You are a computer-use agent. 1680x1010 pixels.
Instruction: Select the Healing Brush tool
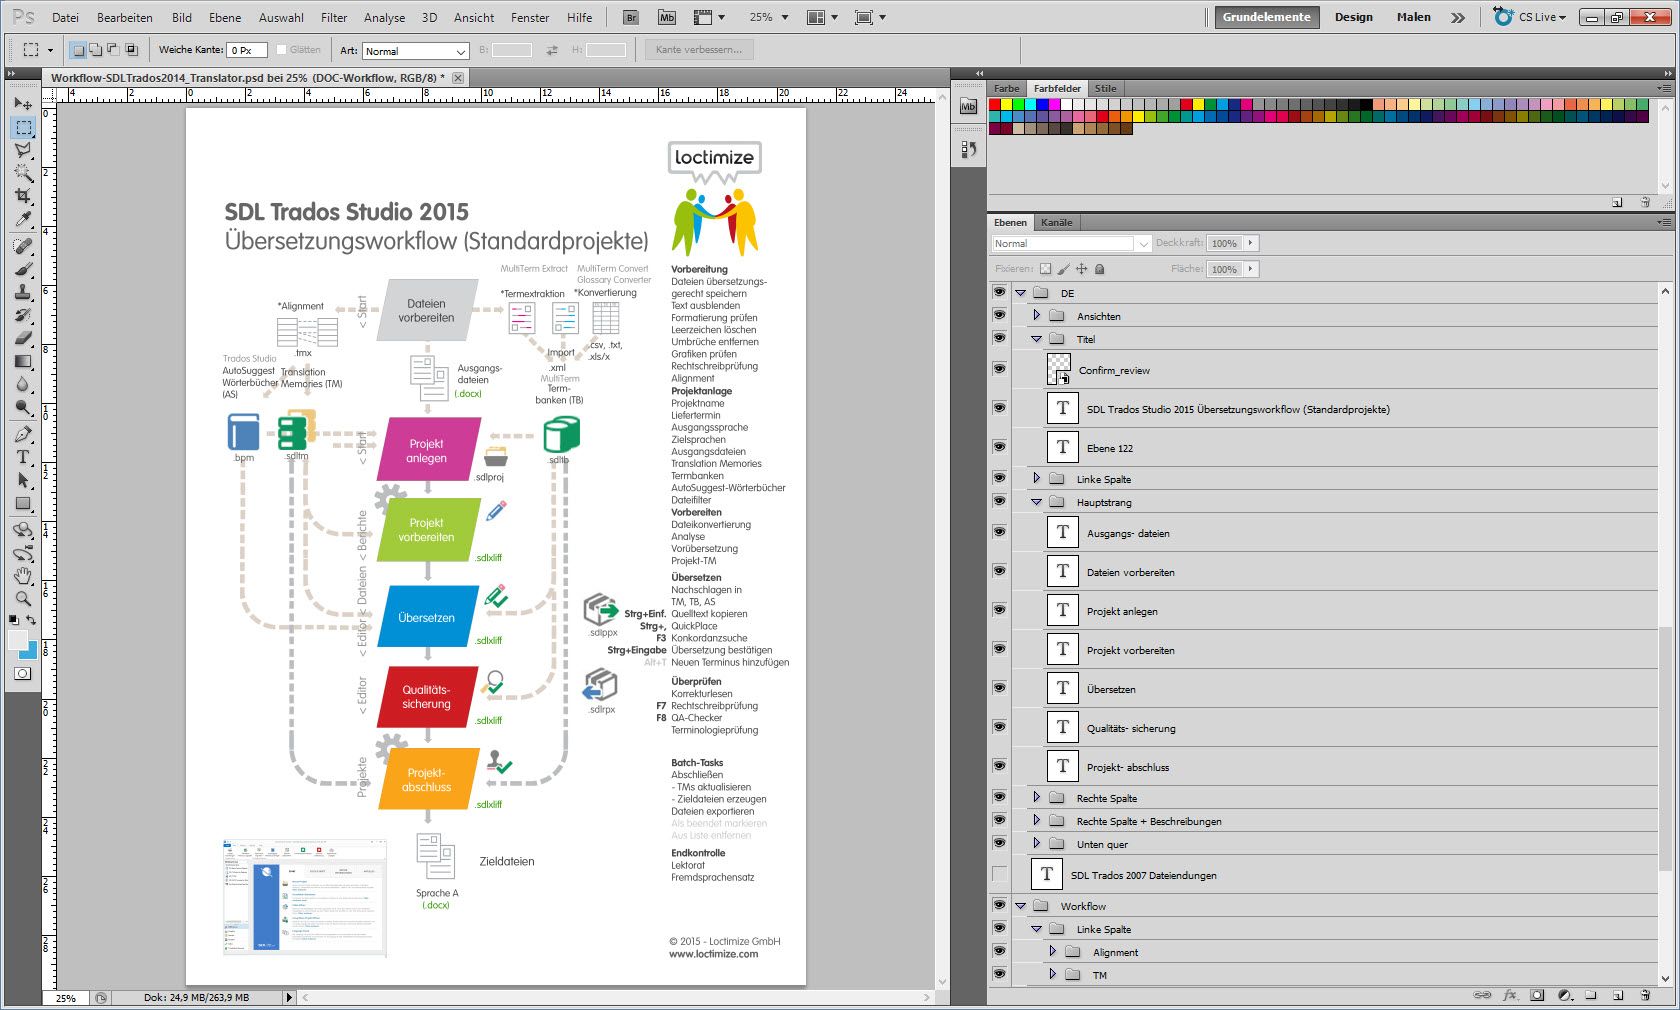23,246
